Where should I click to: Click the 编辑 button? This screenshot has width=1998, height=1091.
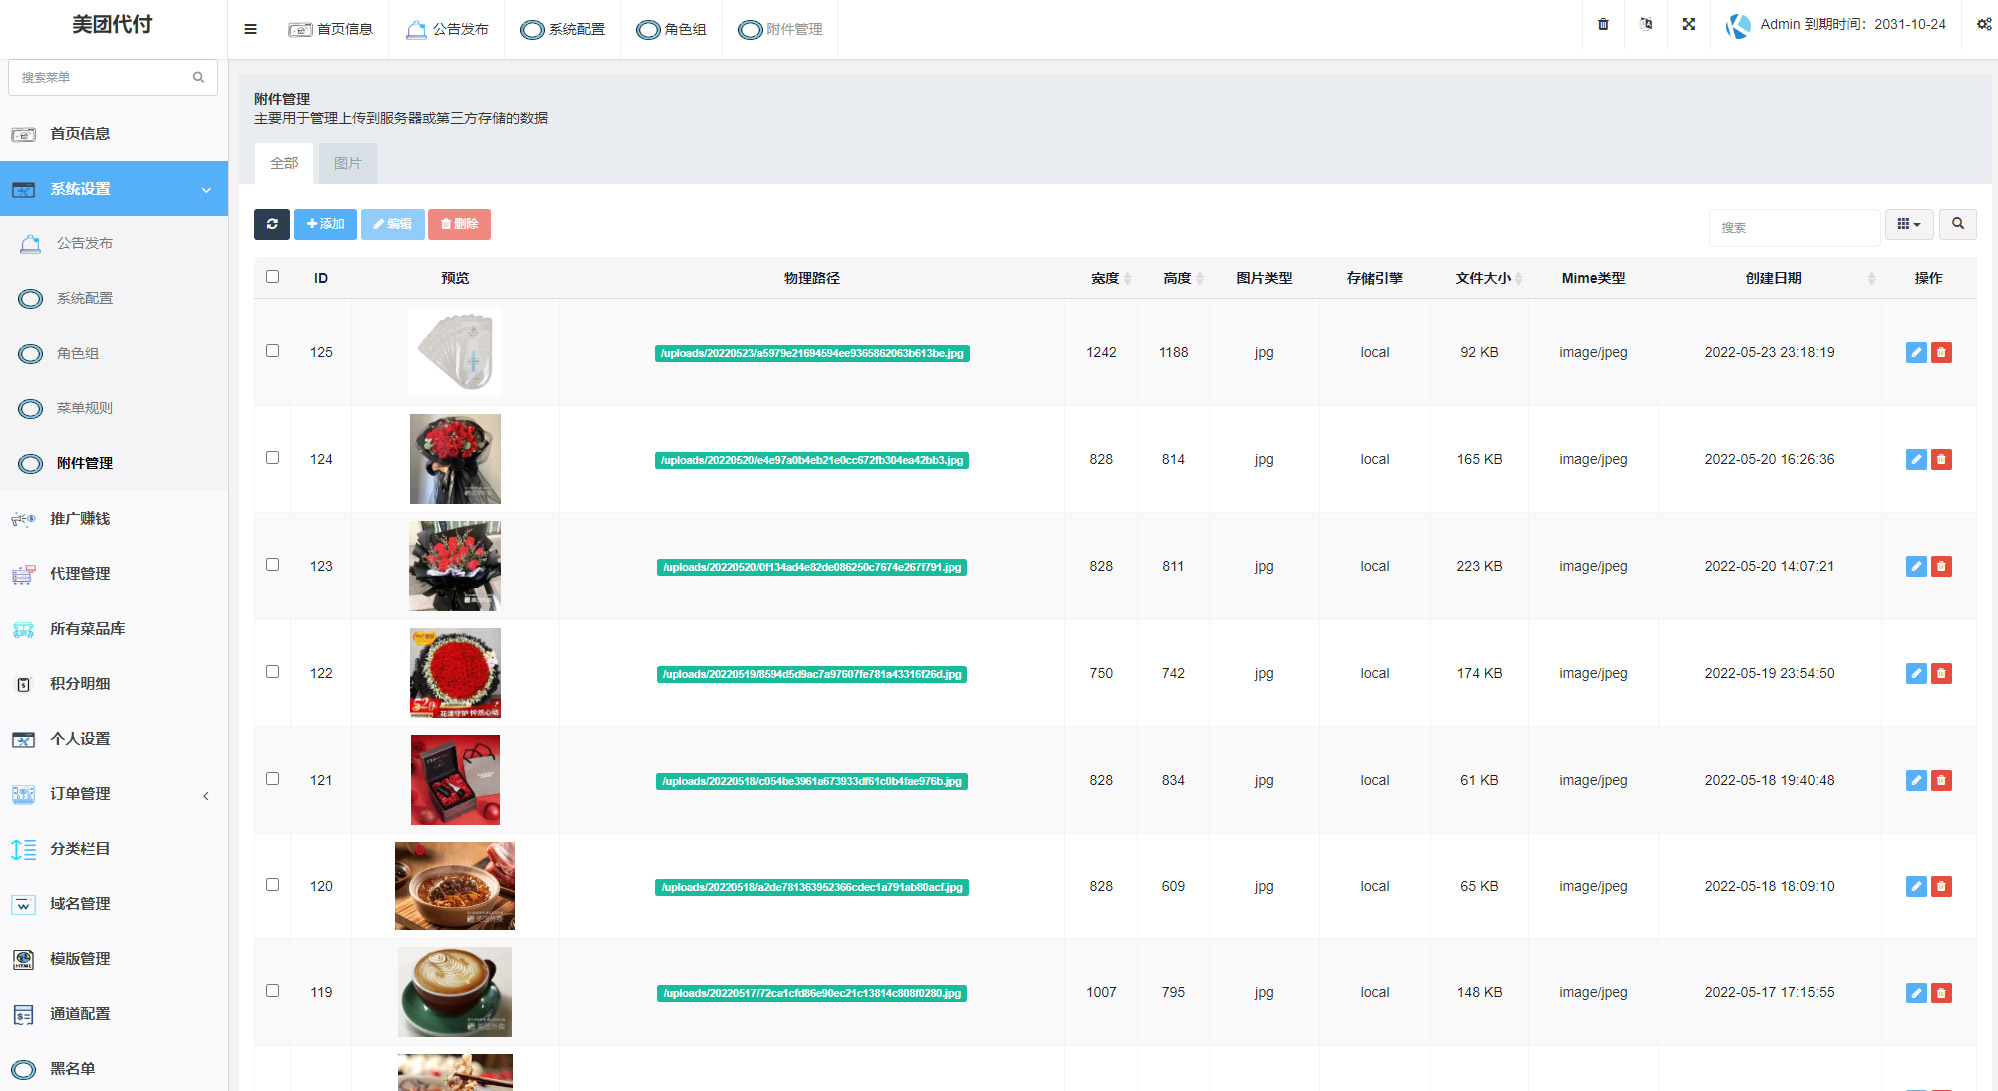coord(393,224)
